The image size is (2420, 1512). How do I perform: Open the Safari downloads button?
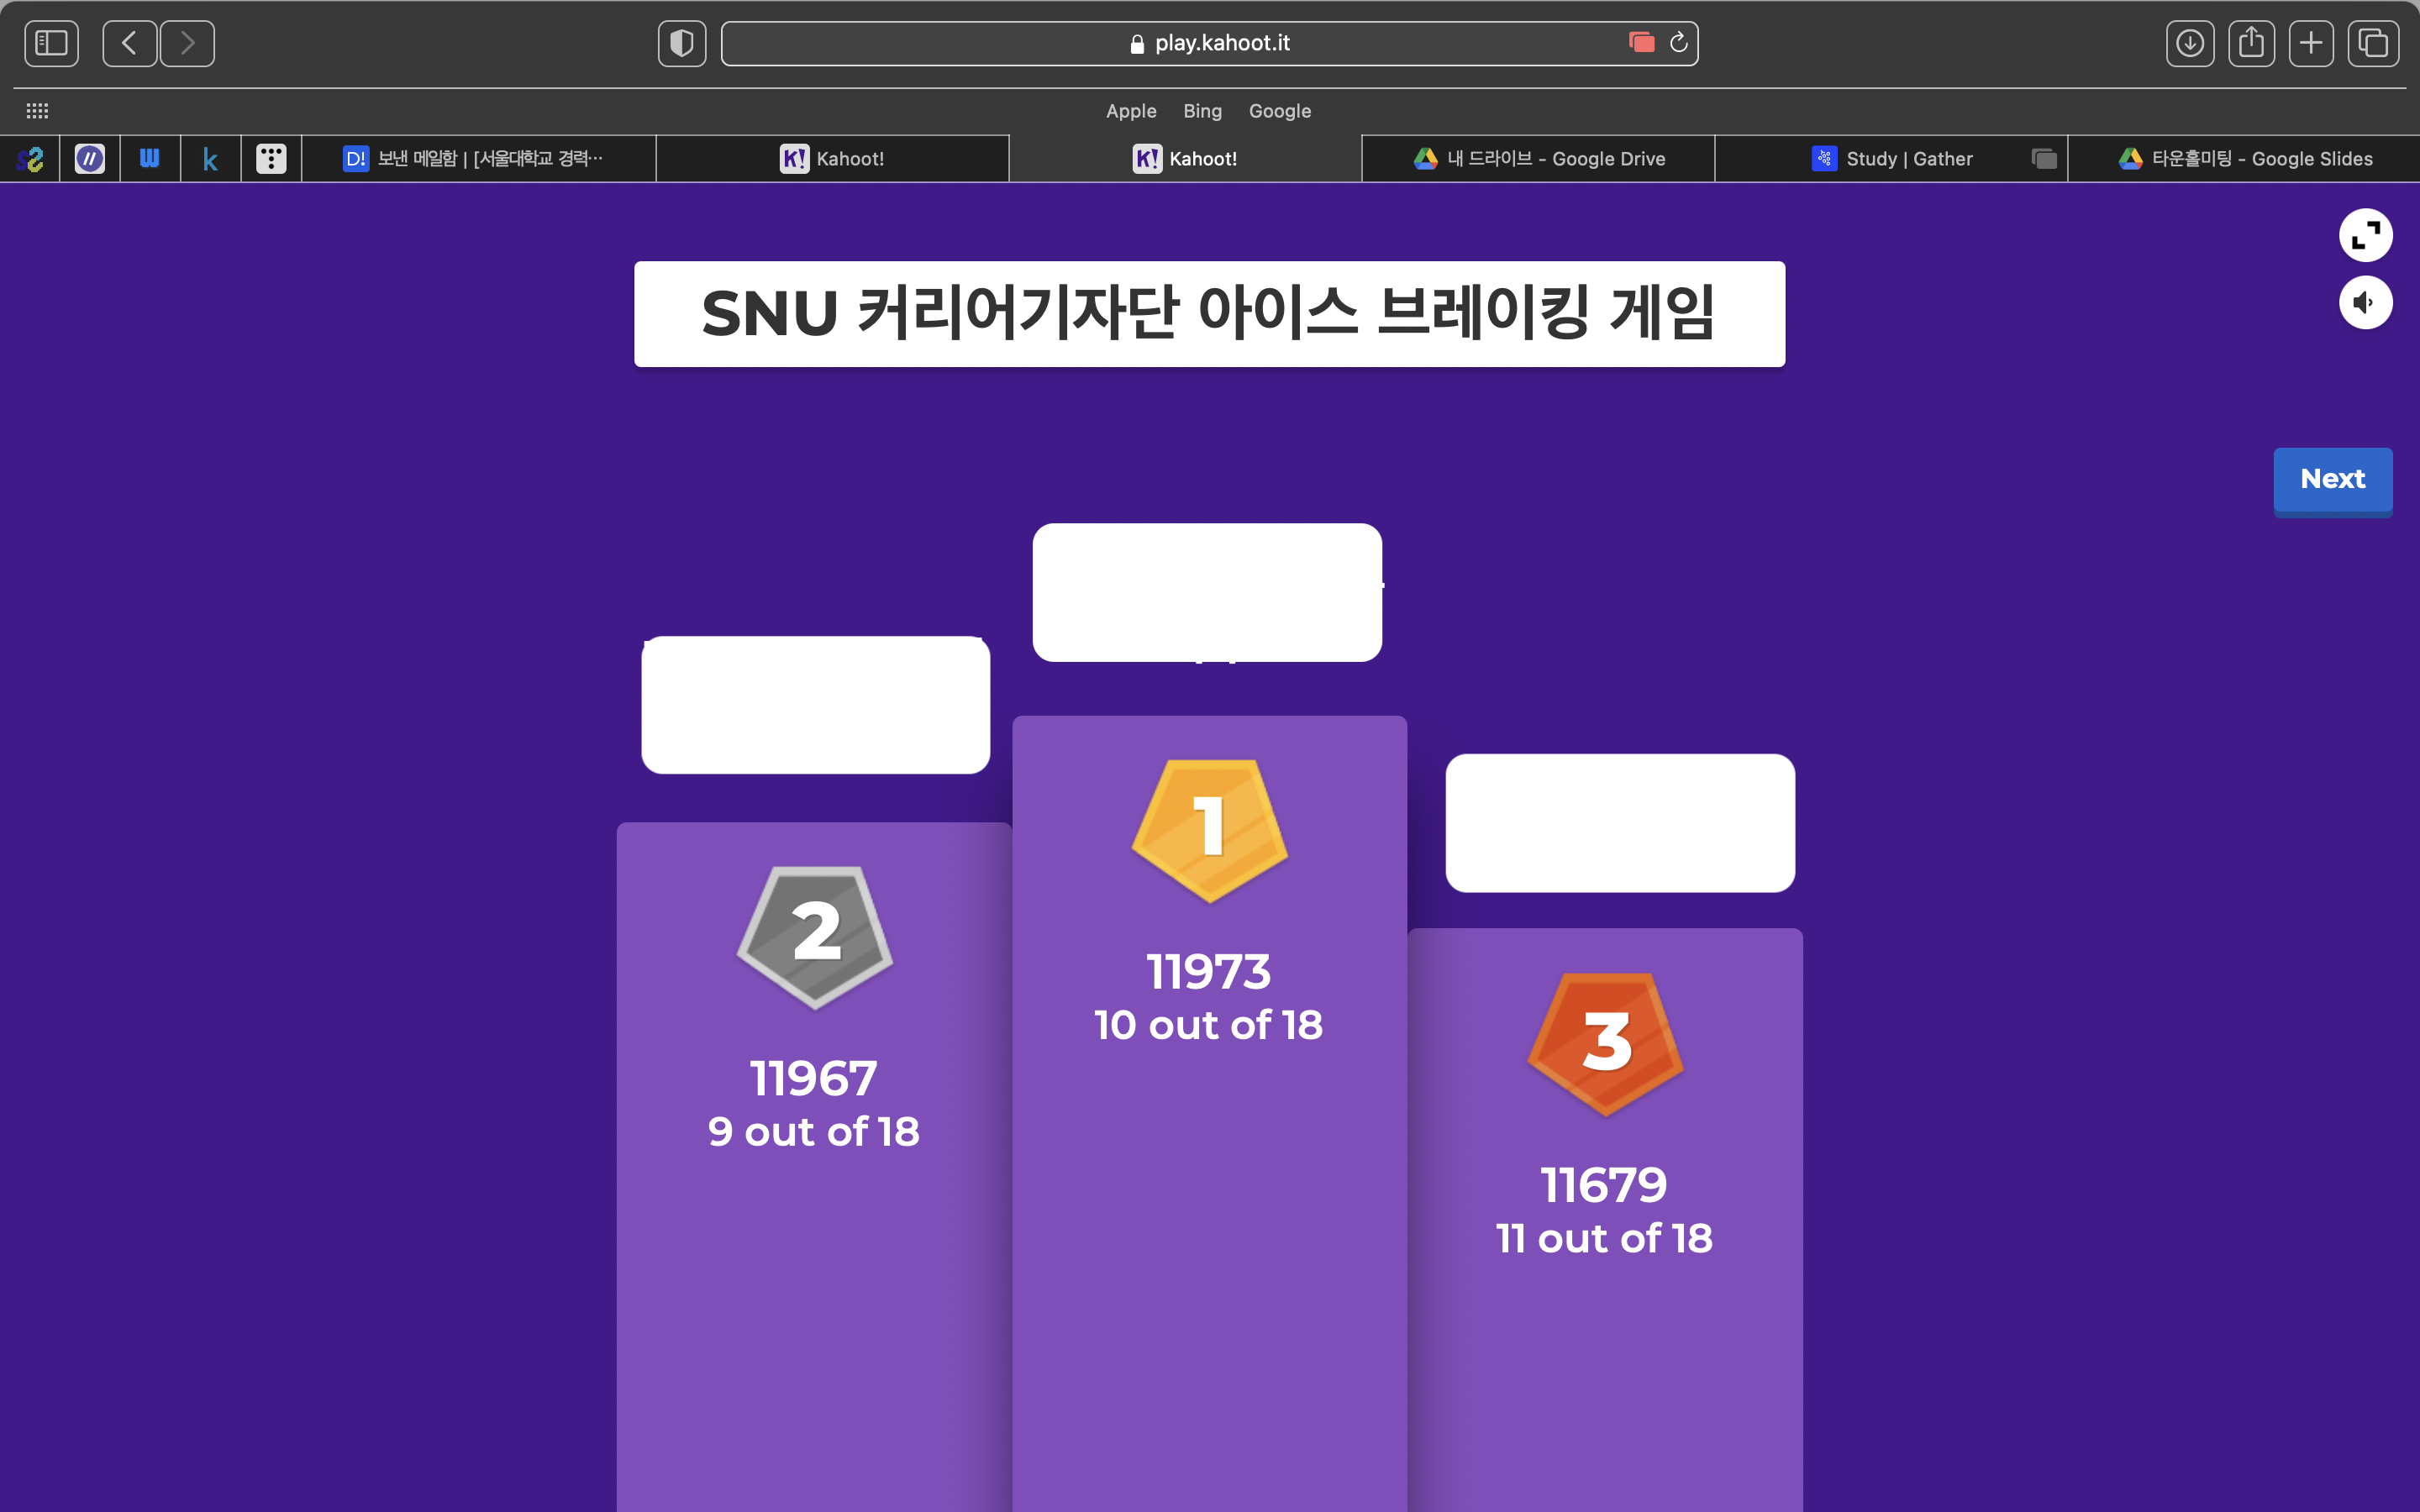2190,43
